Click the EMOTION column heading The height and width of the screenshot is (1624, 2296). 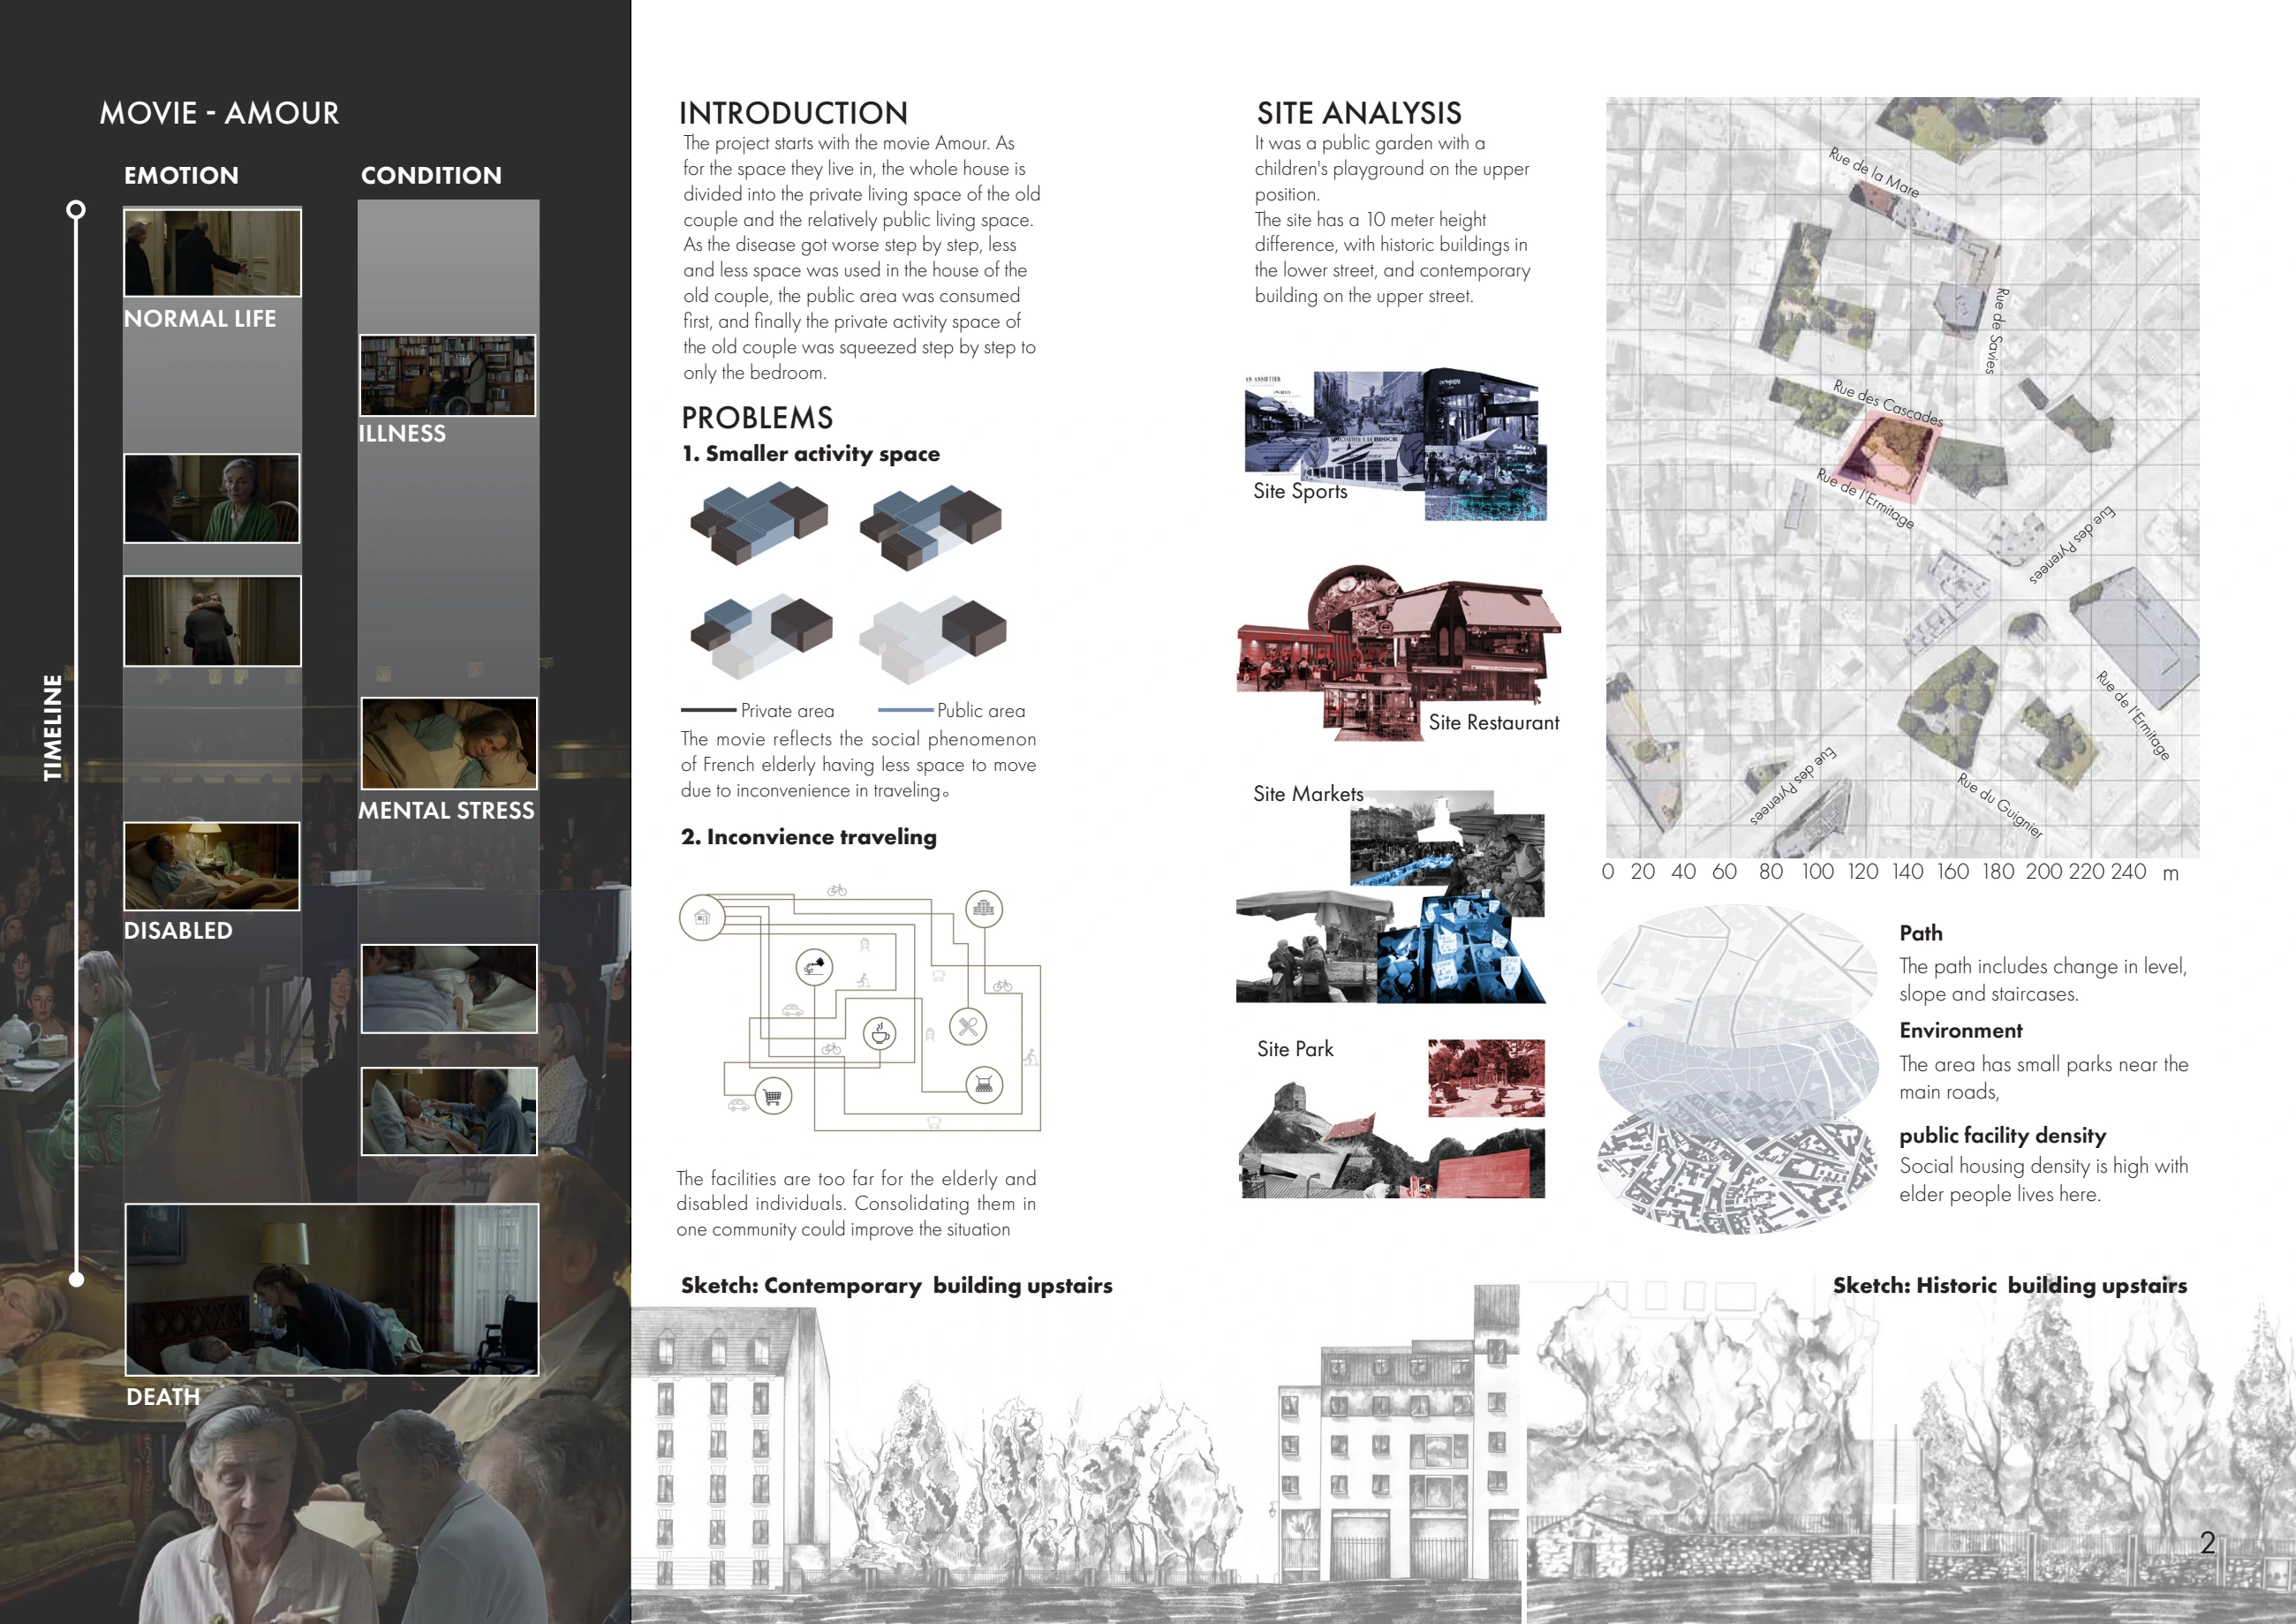pos(181,175)
